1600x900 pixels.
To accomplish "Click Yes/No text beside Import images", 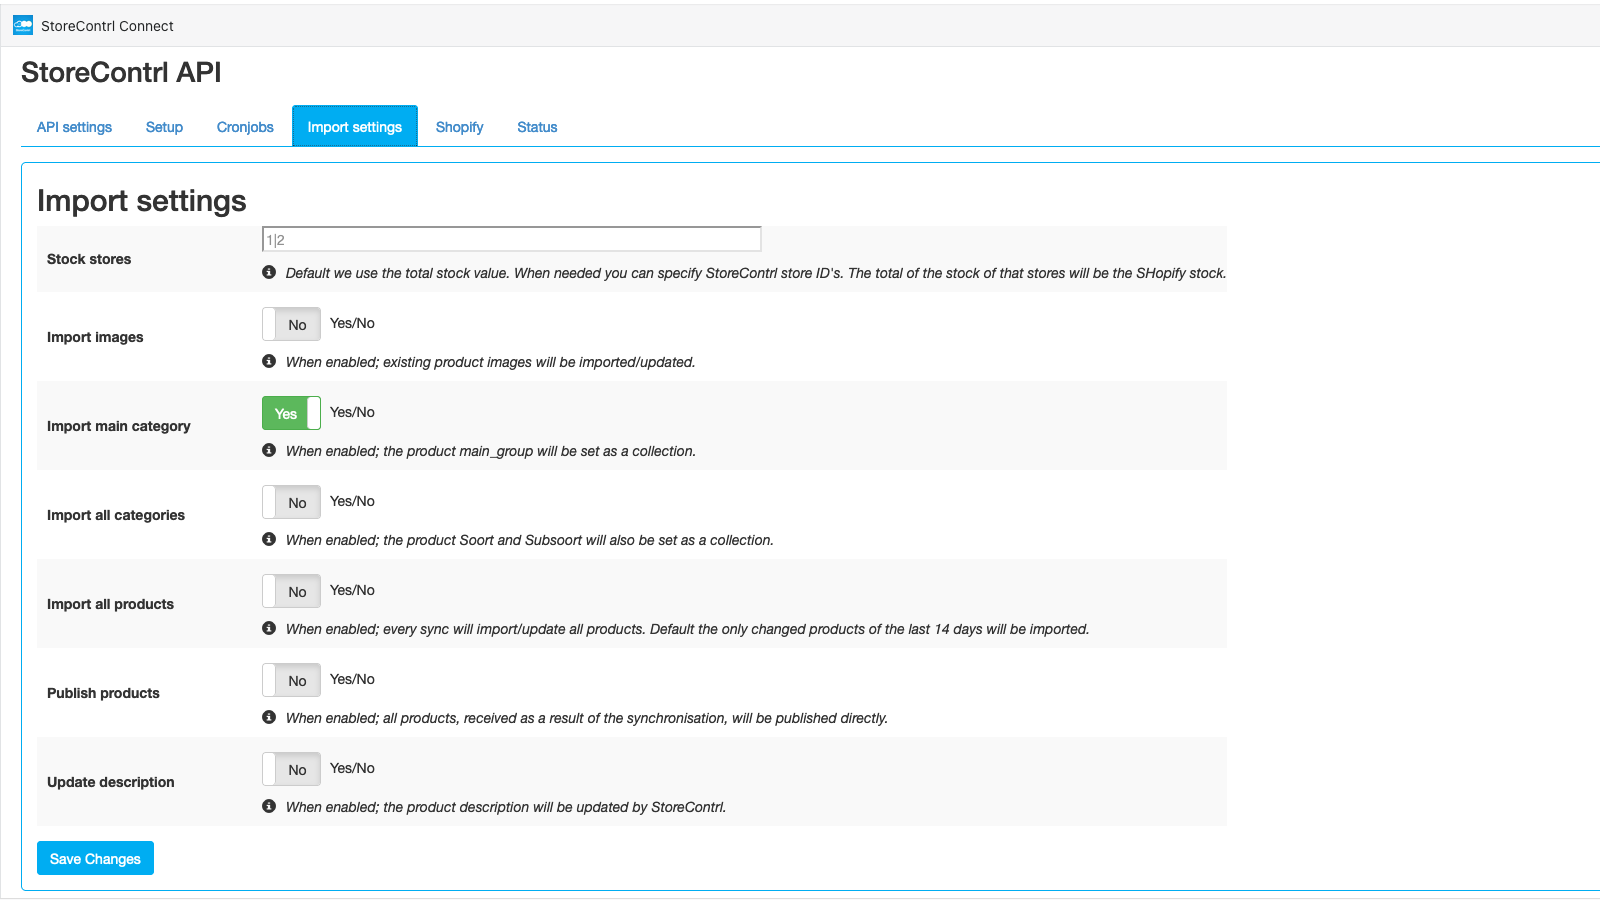I will coord(352,323).
